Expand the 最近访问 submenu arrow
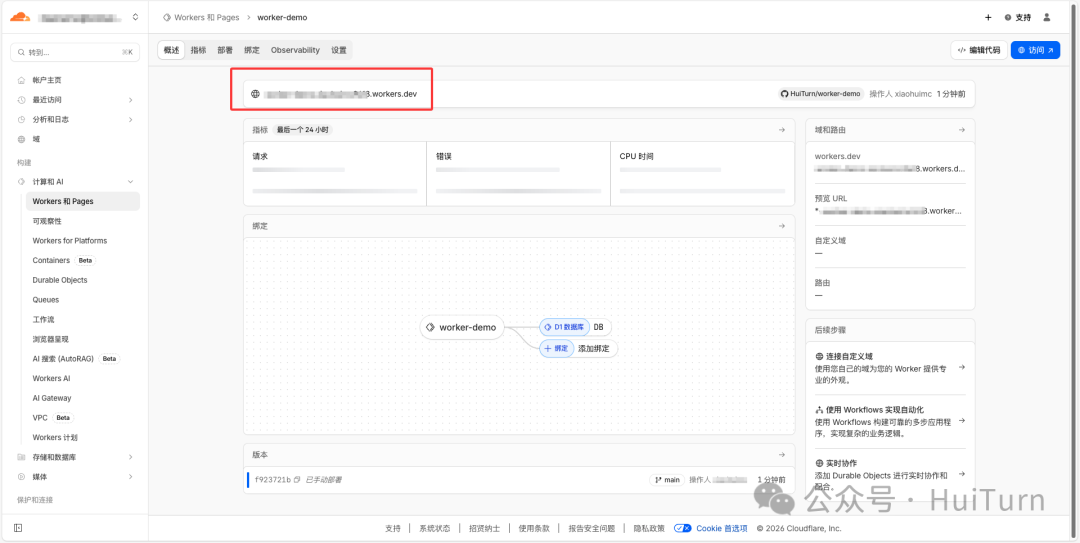This screenshot has width=1080, height=543. [x=130, y=100]
